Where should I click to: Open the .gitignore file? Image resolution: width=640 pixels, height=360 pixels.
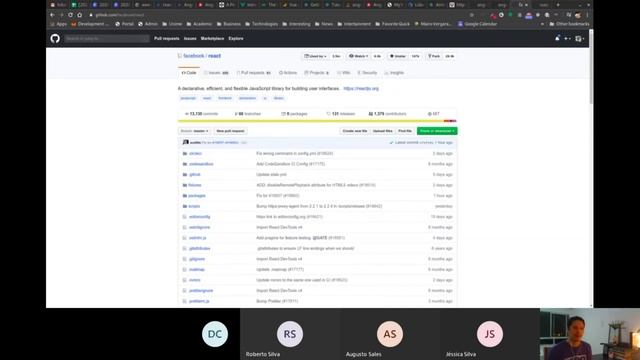pos(197,259)
